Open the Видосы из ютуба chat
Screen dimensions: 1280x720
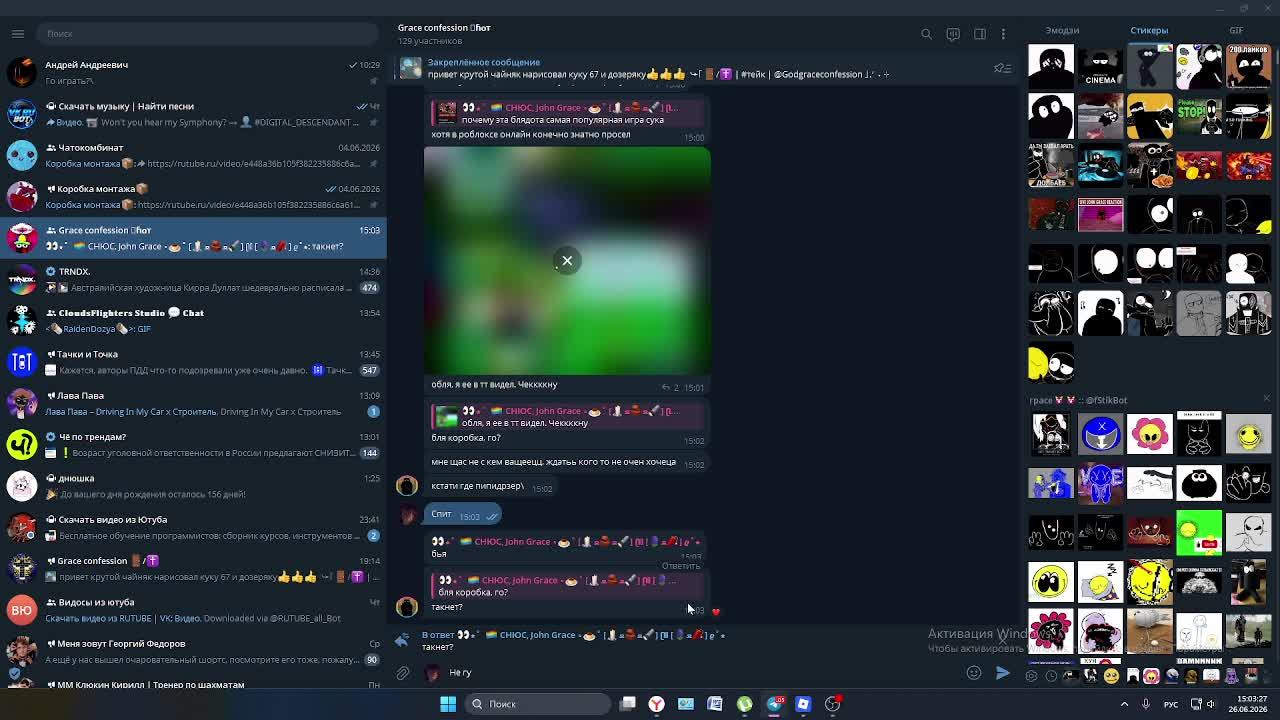pos(193,610)
